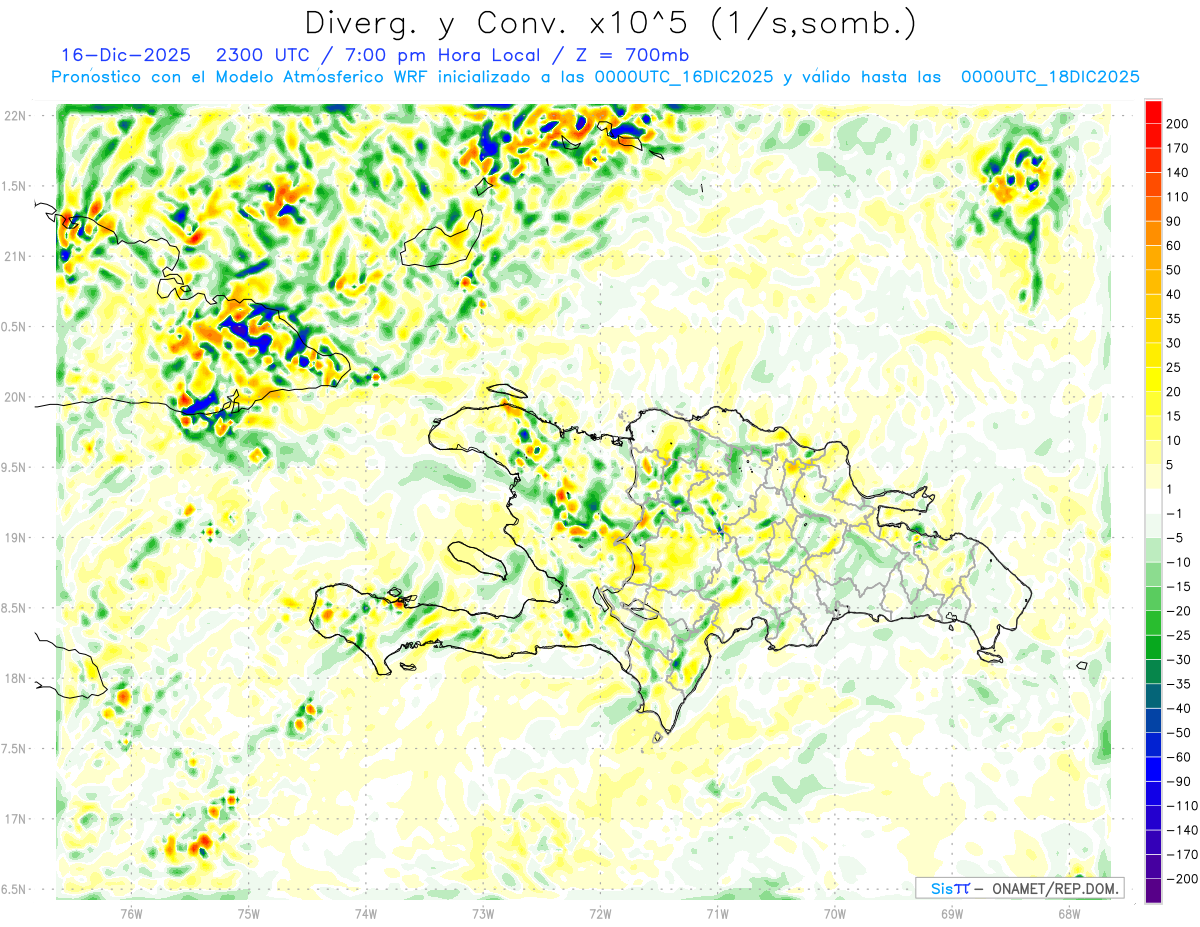Click the colorbar value "200" at top
Screen dimensions: 1200x927
coord(1177,124)
